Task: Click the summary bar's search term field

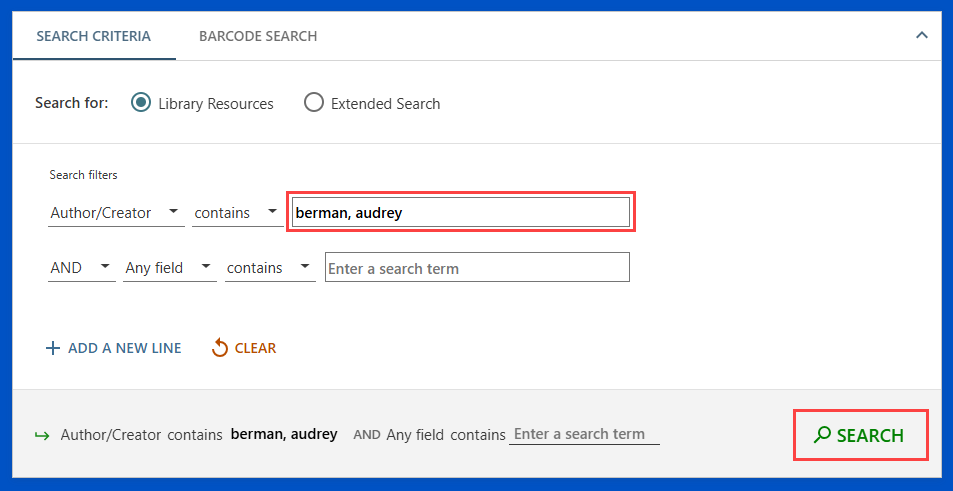Action: click(x=584, y=435)
